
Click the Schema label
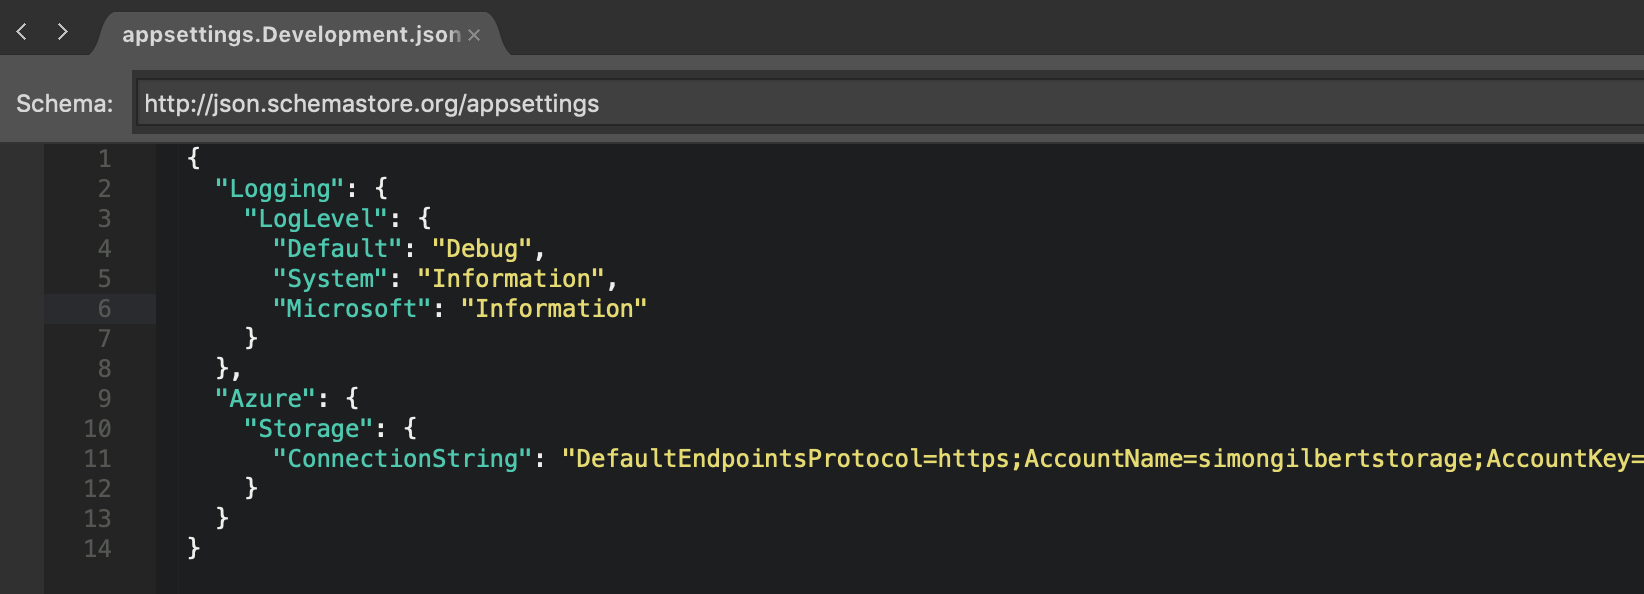65,104
